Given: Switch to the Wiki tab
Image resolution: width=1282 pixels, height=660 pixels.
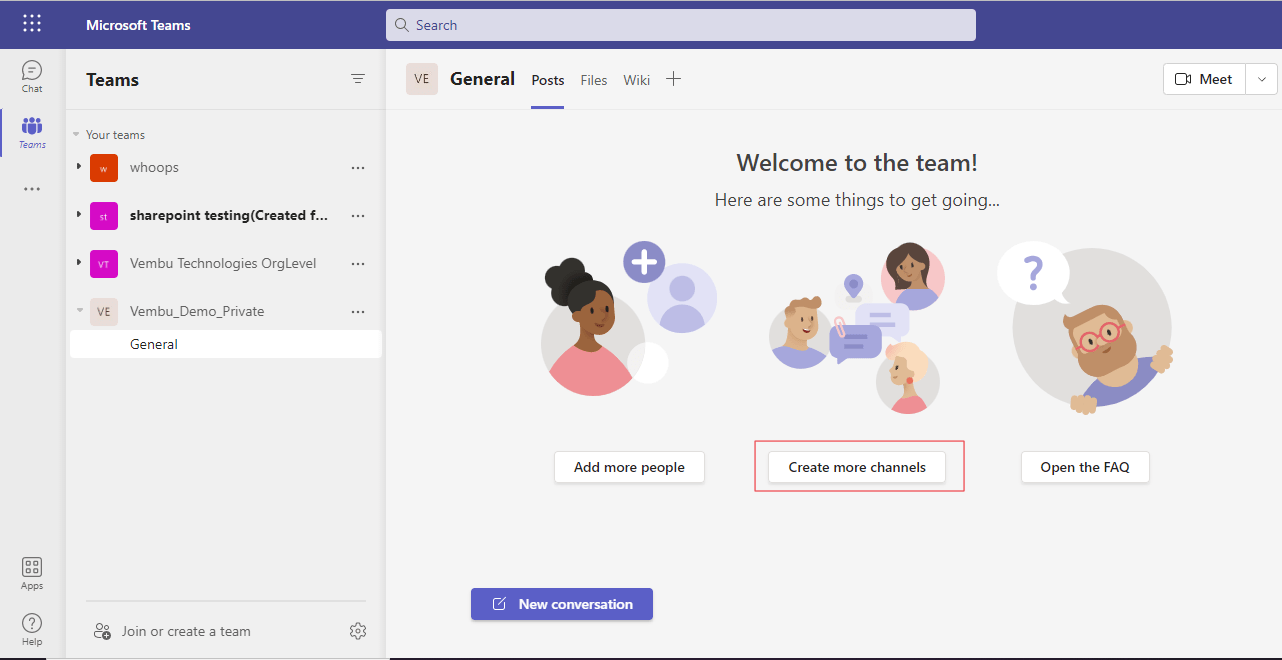Looking at the screenshot, I should [637, 80].
